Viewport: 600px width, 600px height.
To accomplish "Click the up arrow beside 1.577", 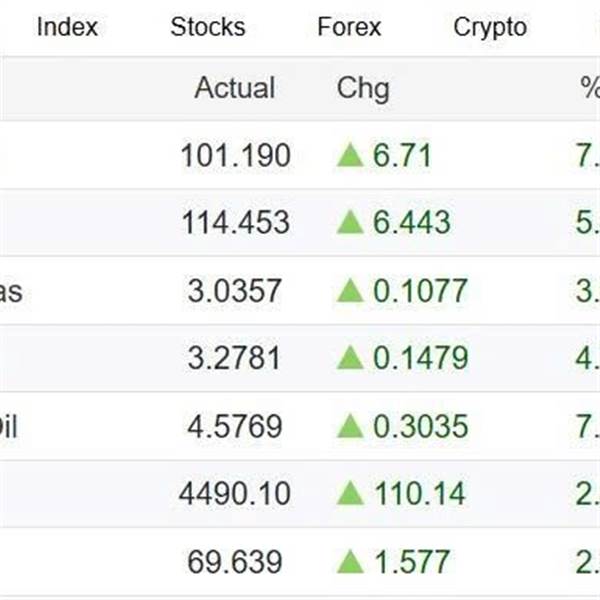I will pyautogui.click(x=350, y=561).
